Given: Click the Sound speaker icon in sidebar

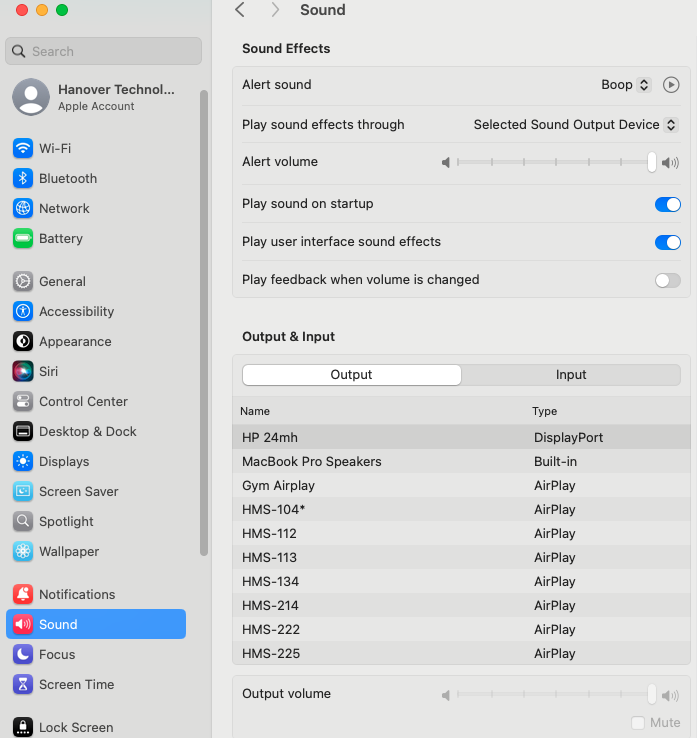Looking at the screenshot, I should tap(23, 624).
